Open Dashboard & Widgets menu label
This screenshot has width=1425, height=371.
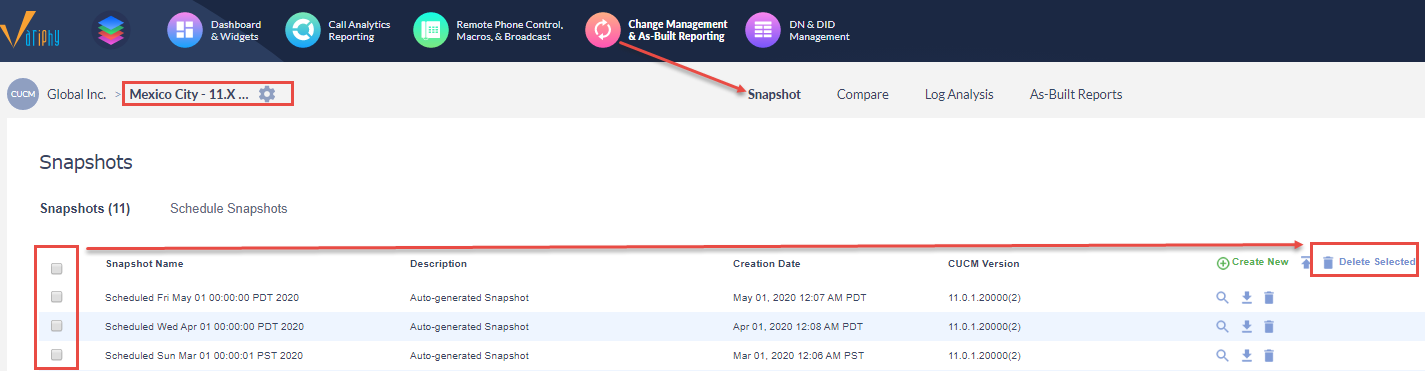(x=236, y=30)
